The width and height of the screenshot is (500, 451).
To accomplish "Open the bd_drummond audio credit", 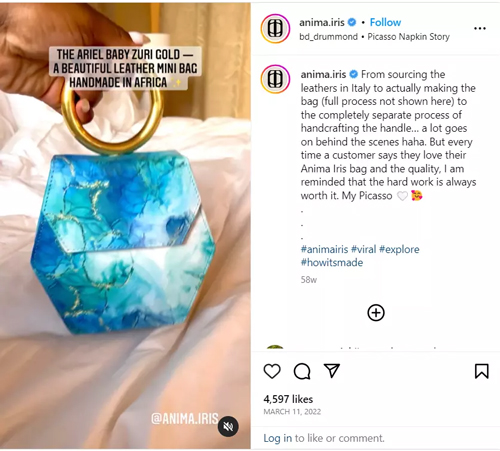I will tap(328, 37).
